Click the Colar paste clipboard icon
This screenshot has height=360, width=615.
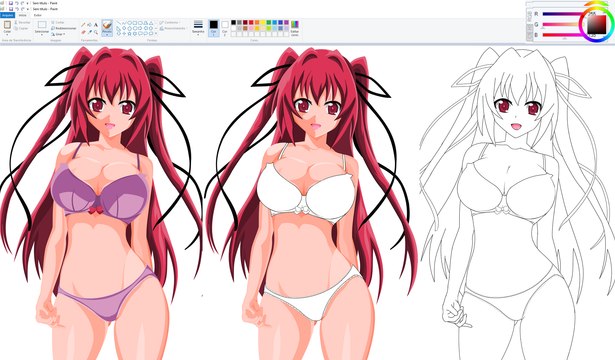tap(7, 25)
